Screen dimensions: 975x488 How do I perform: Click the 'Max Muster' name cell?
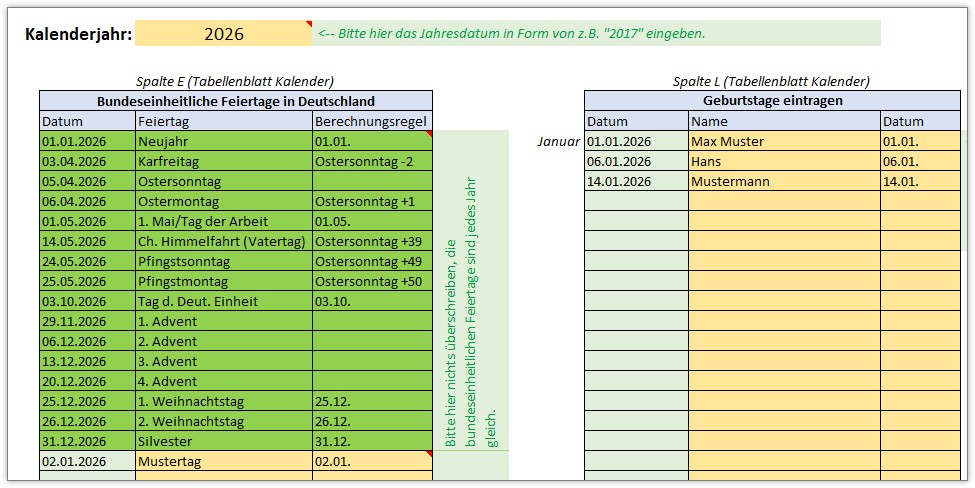pos(783,141)
